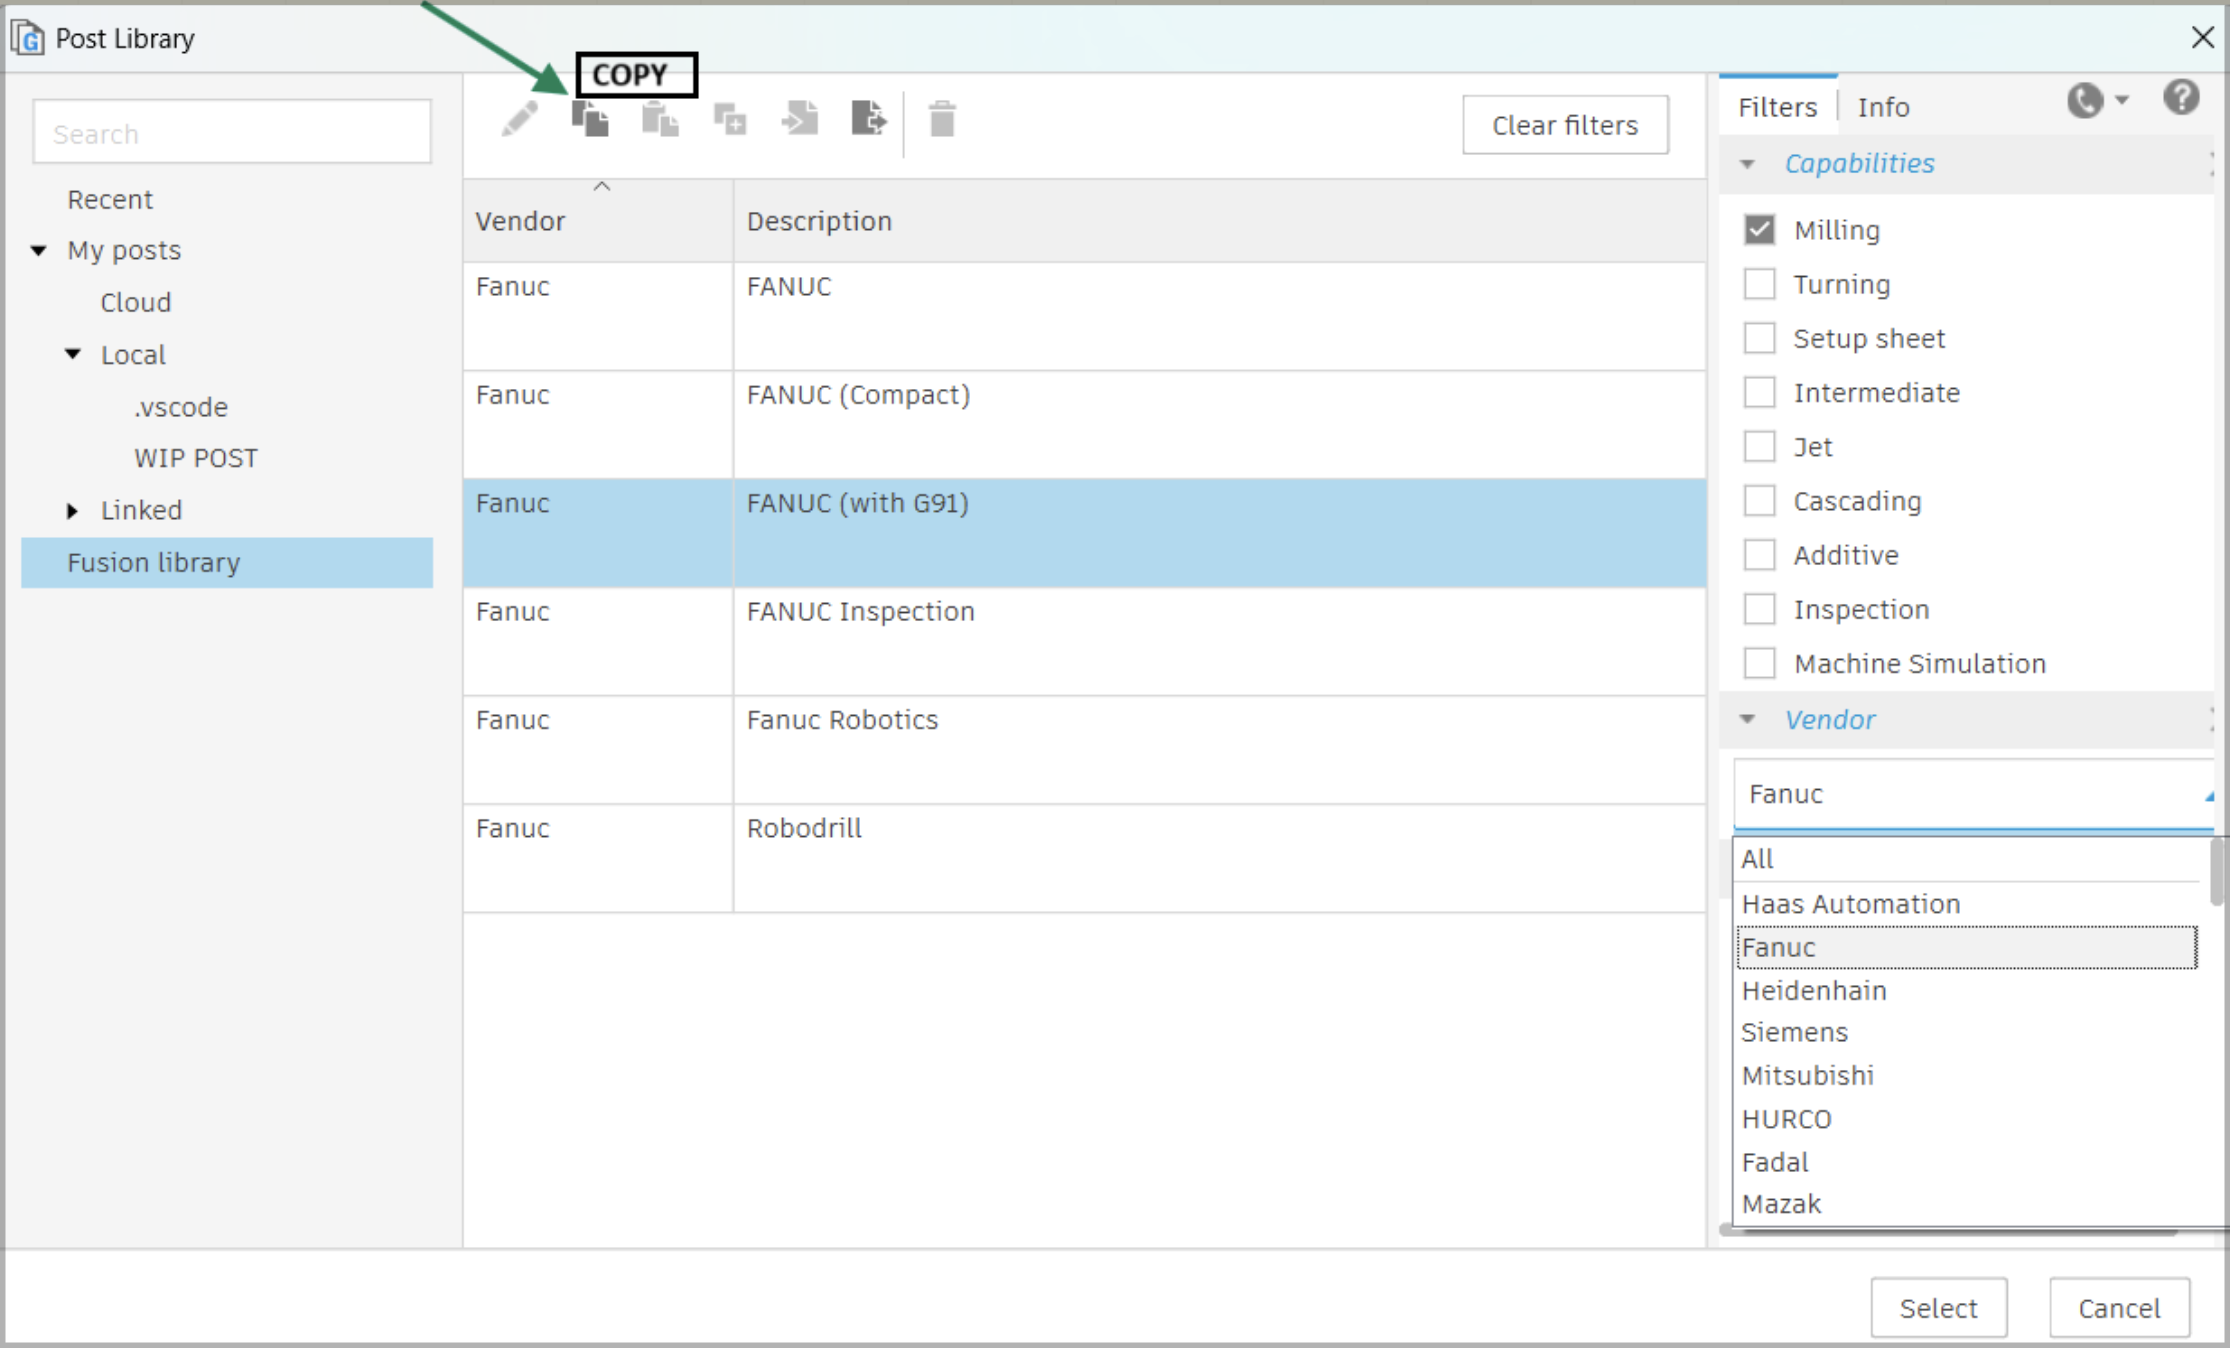Click the Select button

[1938, 1307]
